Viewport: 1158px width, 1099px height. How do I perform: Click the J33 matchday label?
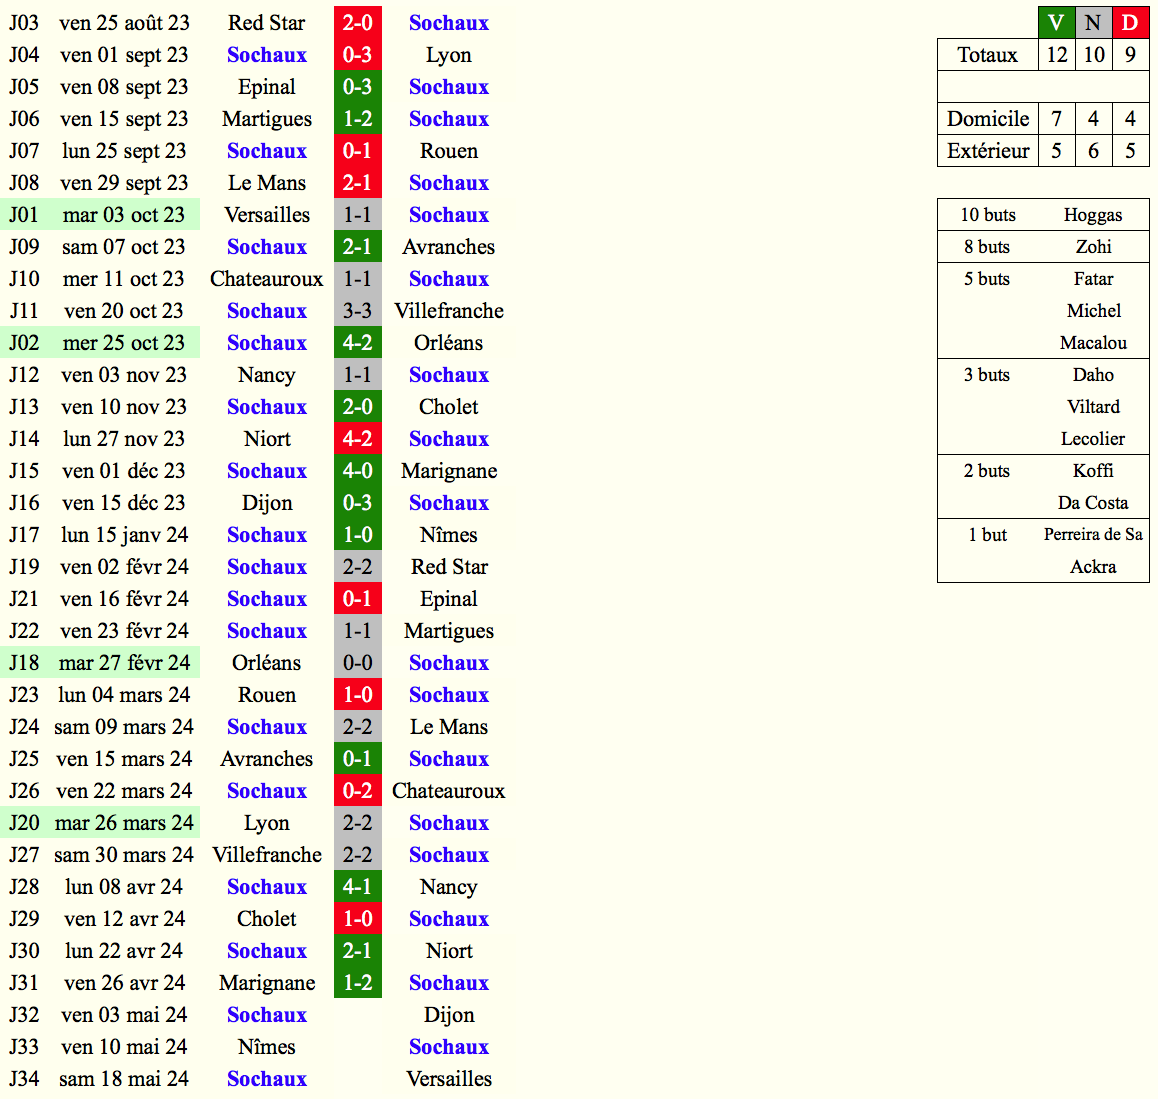click(x=24, y=1047)
